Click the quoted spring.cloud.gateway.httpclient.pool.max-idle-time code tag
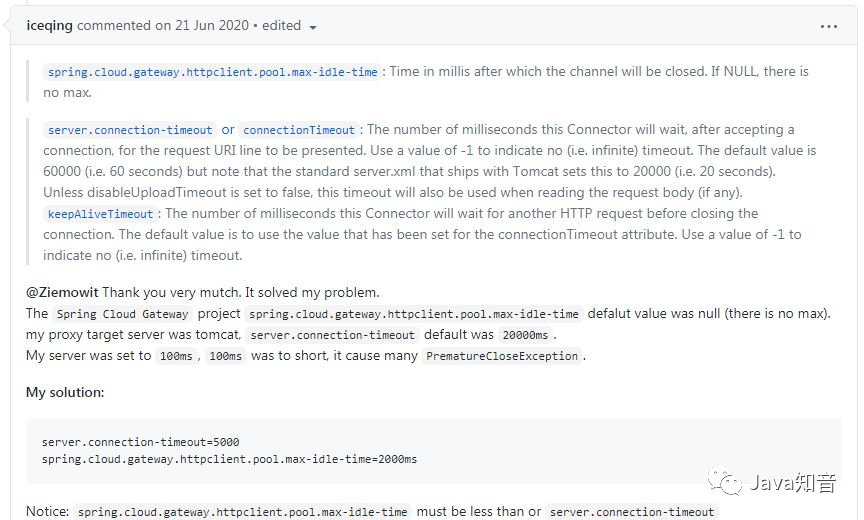 pos(212,72)
